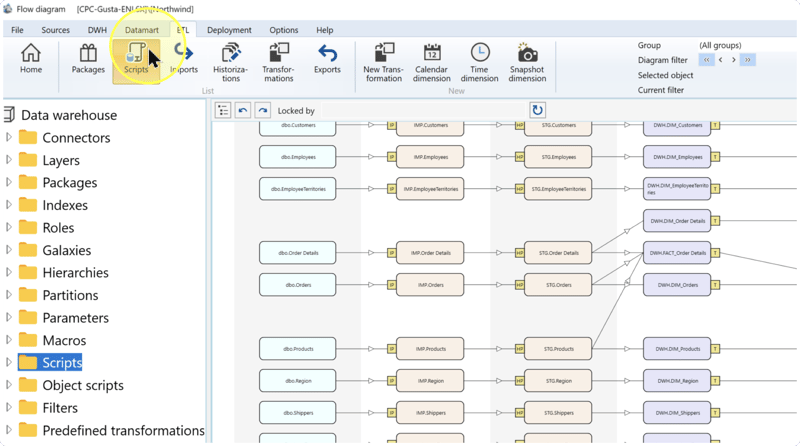Viewport: 800px width, 446px height.
Task: Select the STG.EmployeeTerritories node
Action: click(558, 189)
